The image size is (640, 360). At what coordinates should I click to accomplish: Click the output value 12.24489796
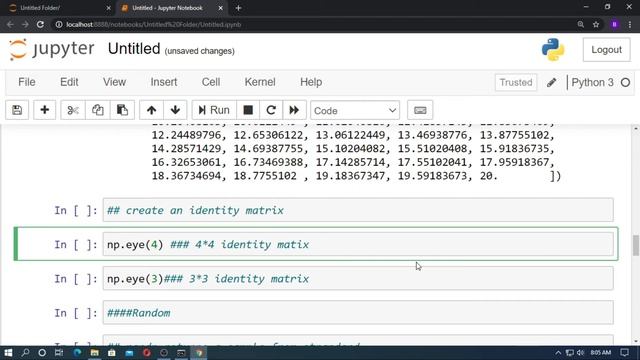(x=187, y=135)
